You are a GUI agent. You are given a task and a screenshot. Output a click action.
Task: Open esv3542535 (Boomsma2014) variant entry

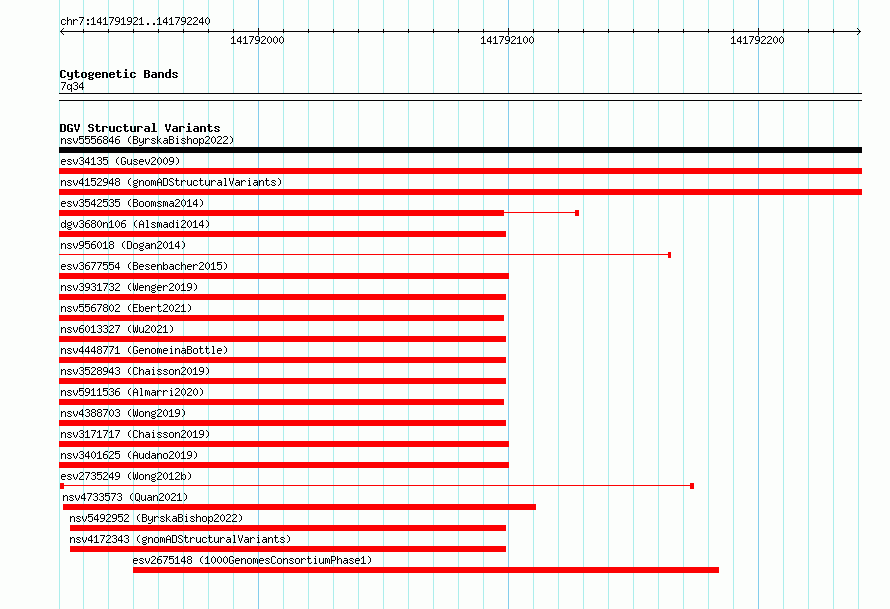[132, 203]
